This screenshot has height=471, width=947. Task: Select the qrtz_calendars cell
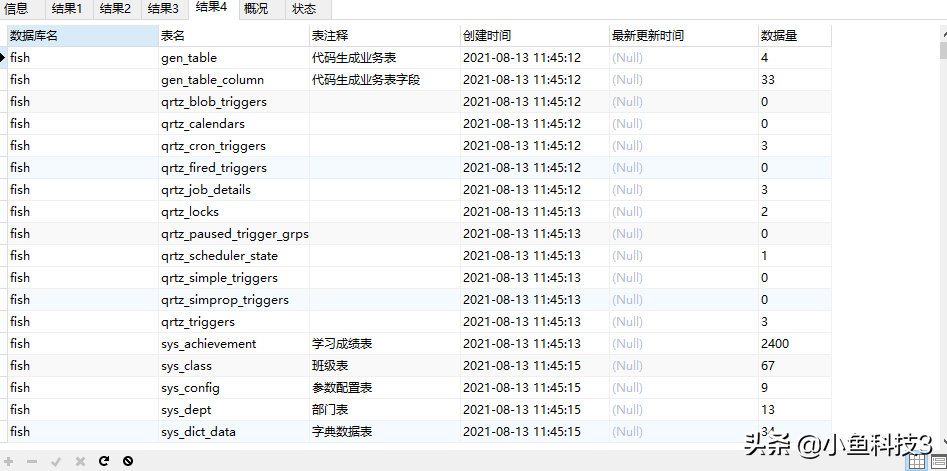click(234, 124)
